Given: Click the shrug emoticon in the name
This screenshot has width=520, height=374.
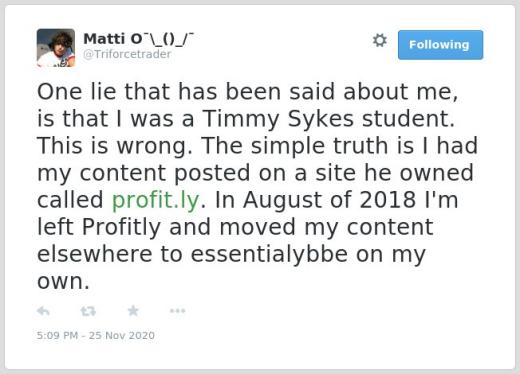Looking at the screenshot, I should (x=169, y=39).
